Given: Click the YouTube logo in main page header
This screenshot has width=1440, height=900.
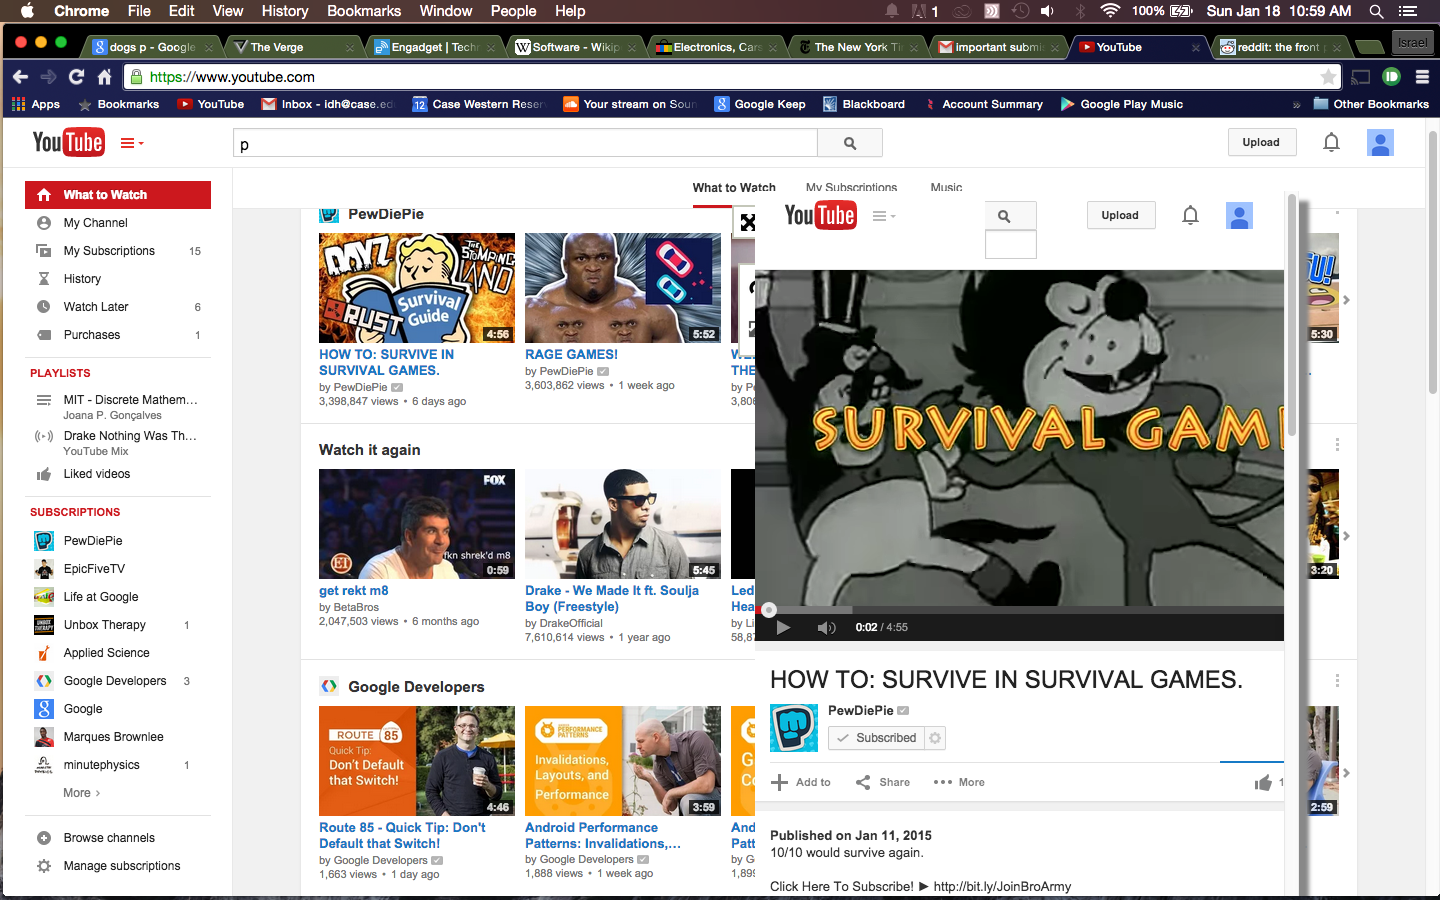Looking at the screenshot, I should point(68,142).
